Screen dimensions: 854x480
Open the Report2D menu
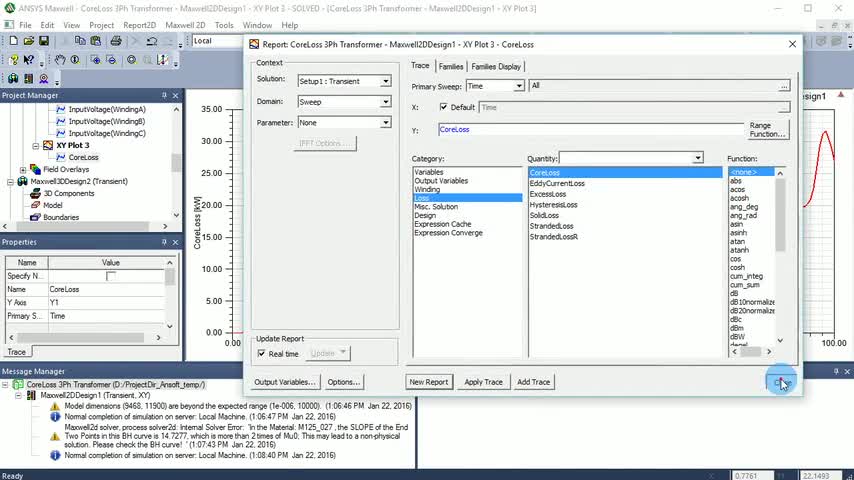click(139, 25)
